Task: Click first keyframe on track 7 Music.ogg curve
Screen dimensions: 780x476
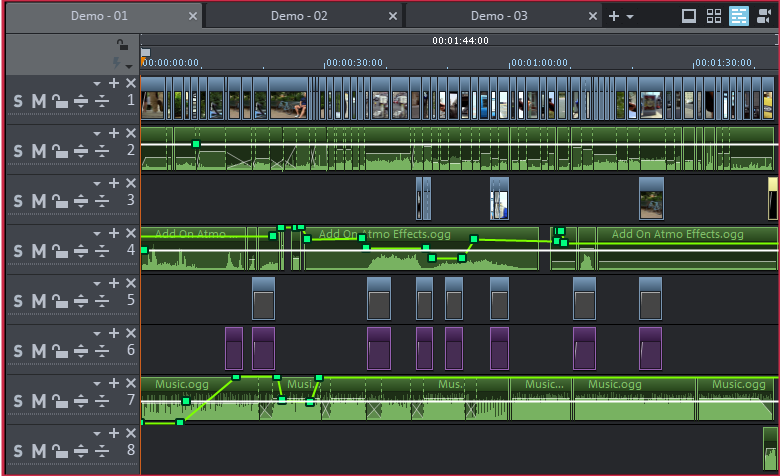Action: (180, 422)
